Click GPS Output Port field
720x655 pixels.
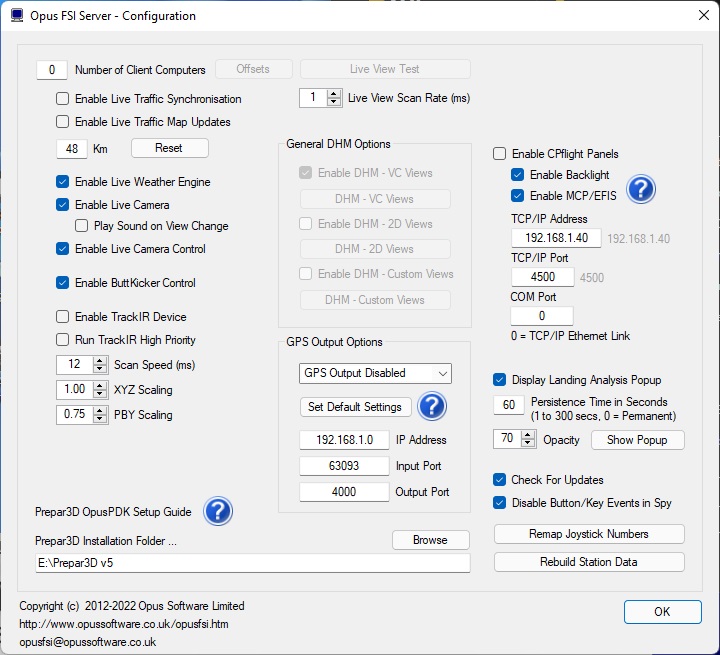(x=344, y=492)
